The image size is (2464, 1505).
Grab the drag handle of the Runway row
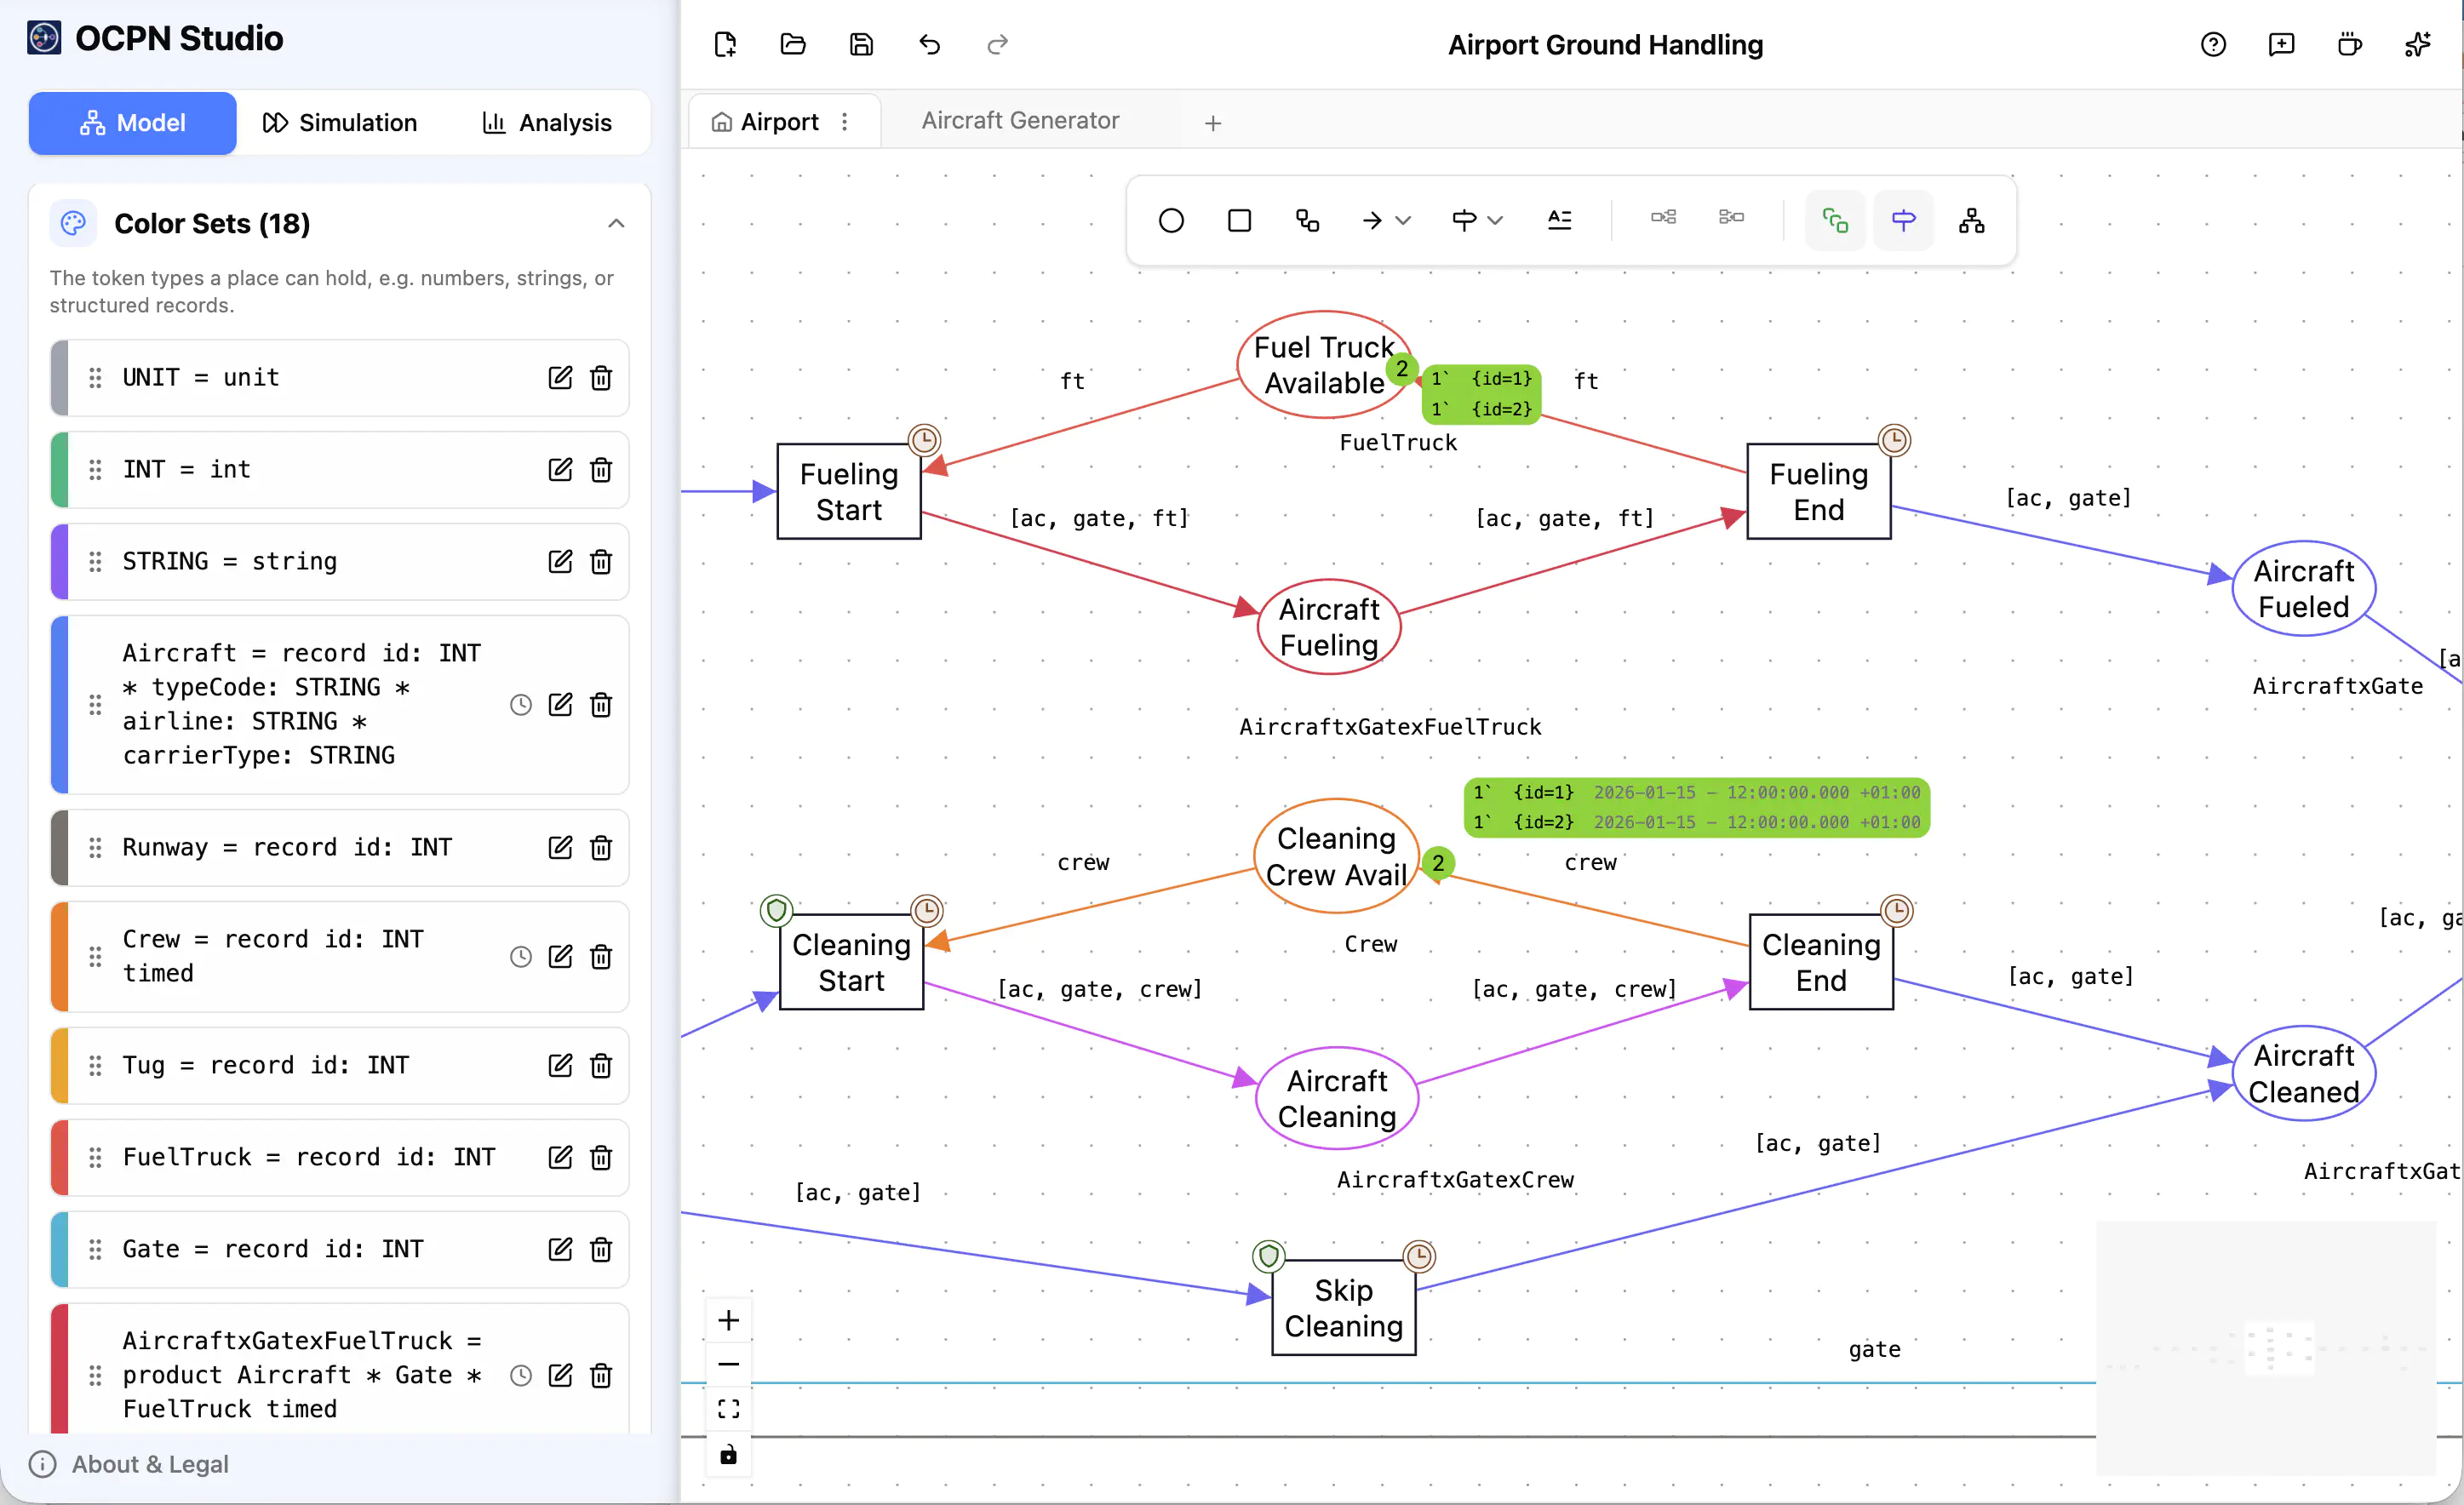(x=95, y=847)
